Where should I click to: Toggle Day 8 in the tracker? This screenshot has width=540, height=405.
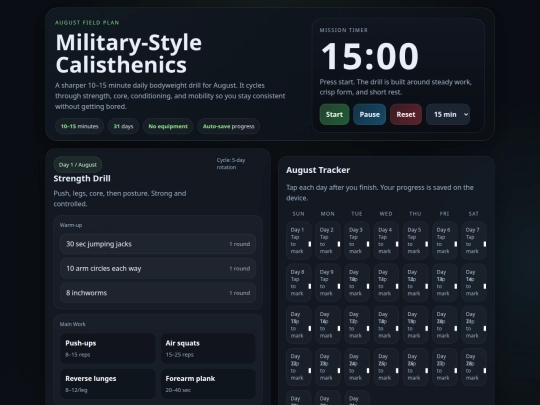coord(299,283)
